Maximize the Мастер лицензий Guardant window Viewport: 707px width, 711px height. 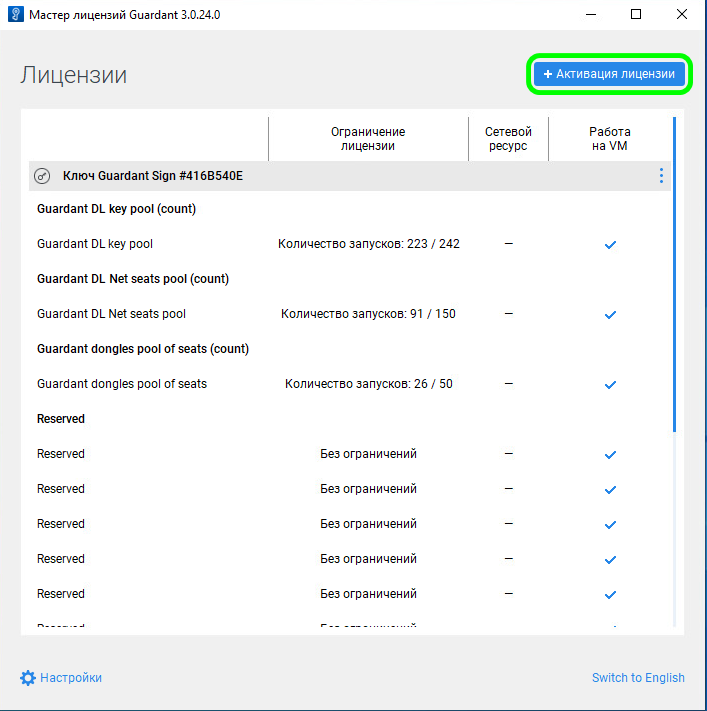[x=636, y=15]
